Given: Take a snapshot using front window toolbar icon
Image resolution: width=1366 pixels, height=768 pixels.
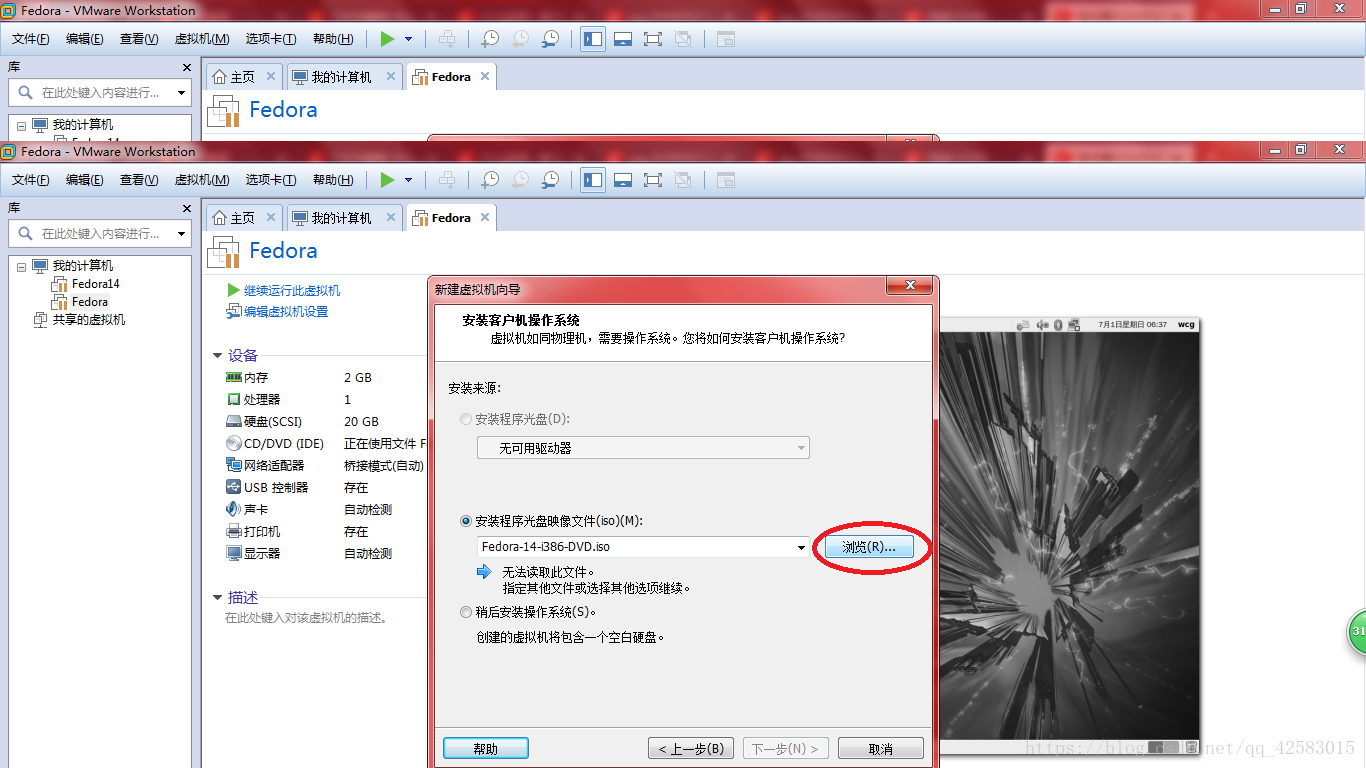Looking at the screenshot, I should click(489, 180).
